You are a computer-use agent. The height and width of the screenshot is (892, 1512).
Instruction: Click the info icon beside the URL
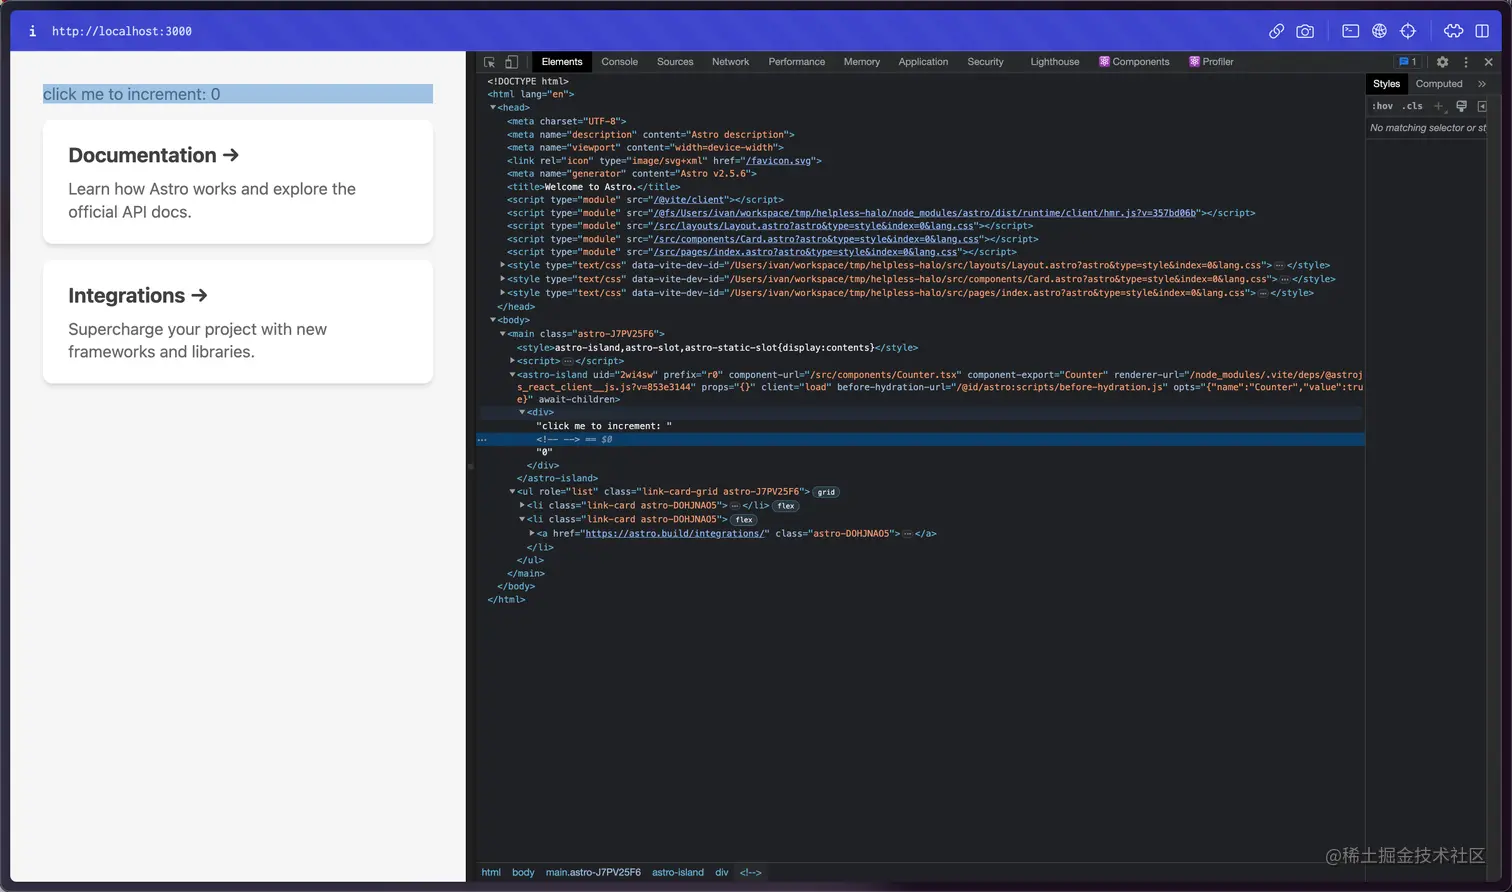point(32,31)
